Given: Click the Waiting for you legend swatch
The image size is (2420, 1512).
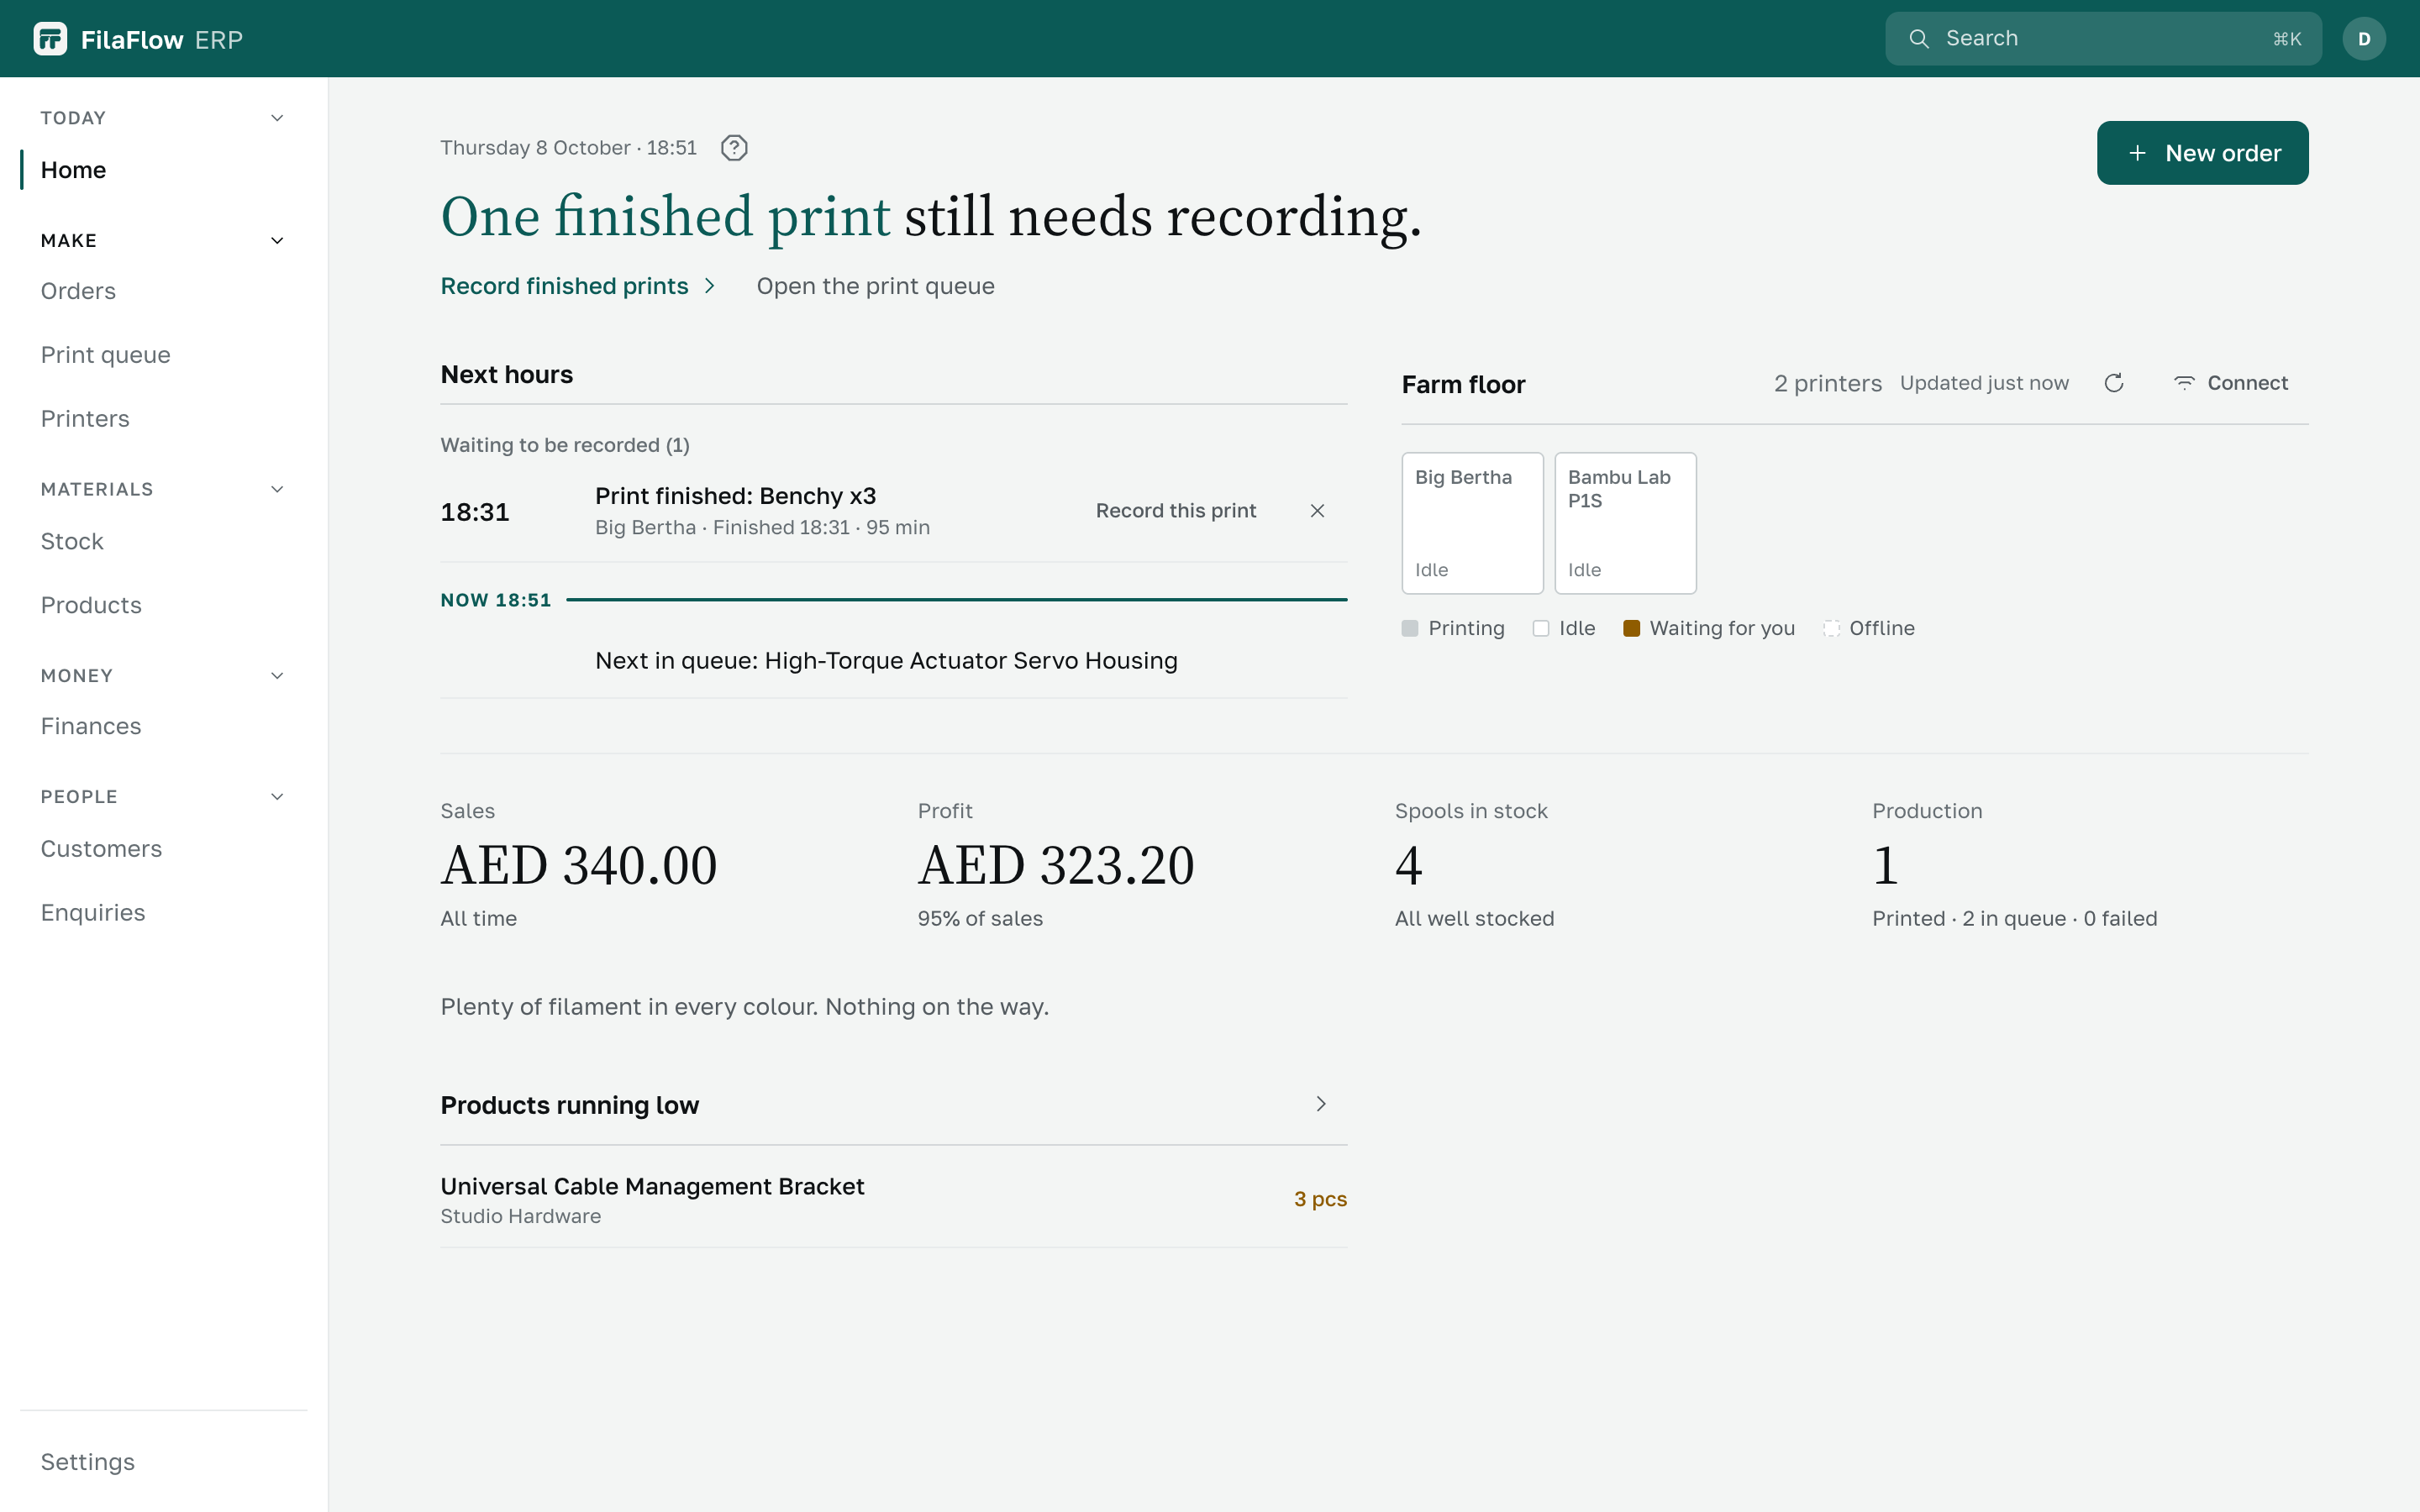Looking at the screenshot, I should point(1631,628).
